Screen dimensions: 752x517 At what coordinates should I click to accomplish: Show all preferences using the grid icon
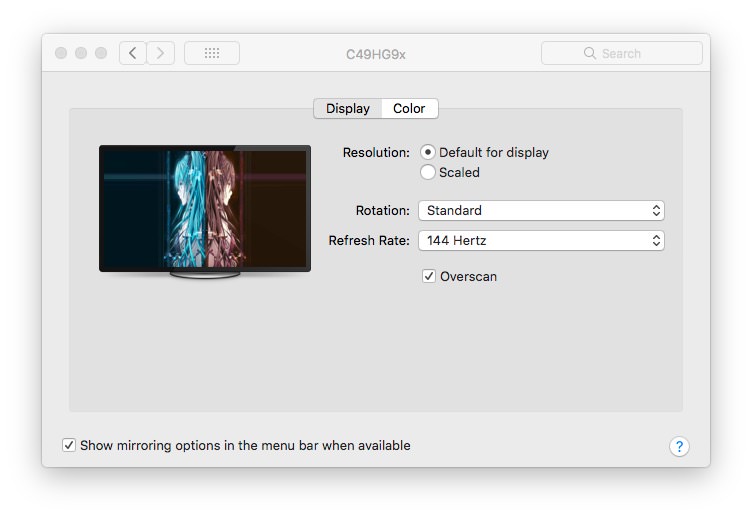coord(212,53)
